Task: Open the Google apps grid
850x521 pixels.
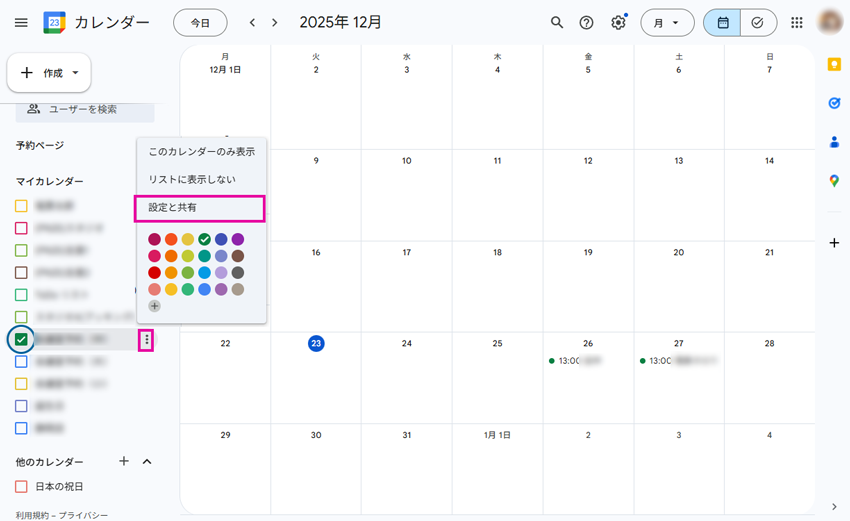Action: [x=797, y=22]
